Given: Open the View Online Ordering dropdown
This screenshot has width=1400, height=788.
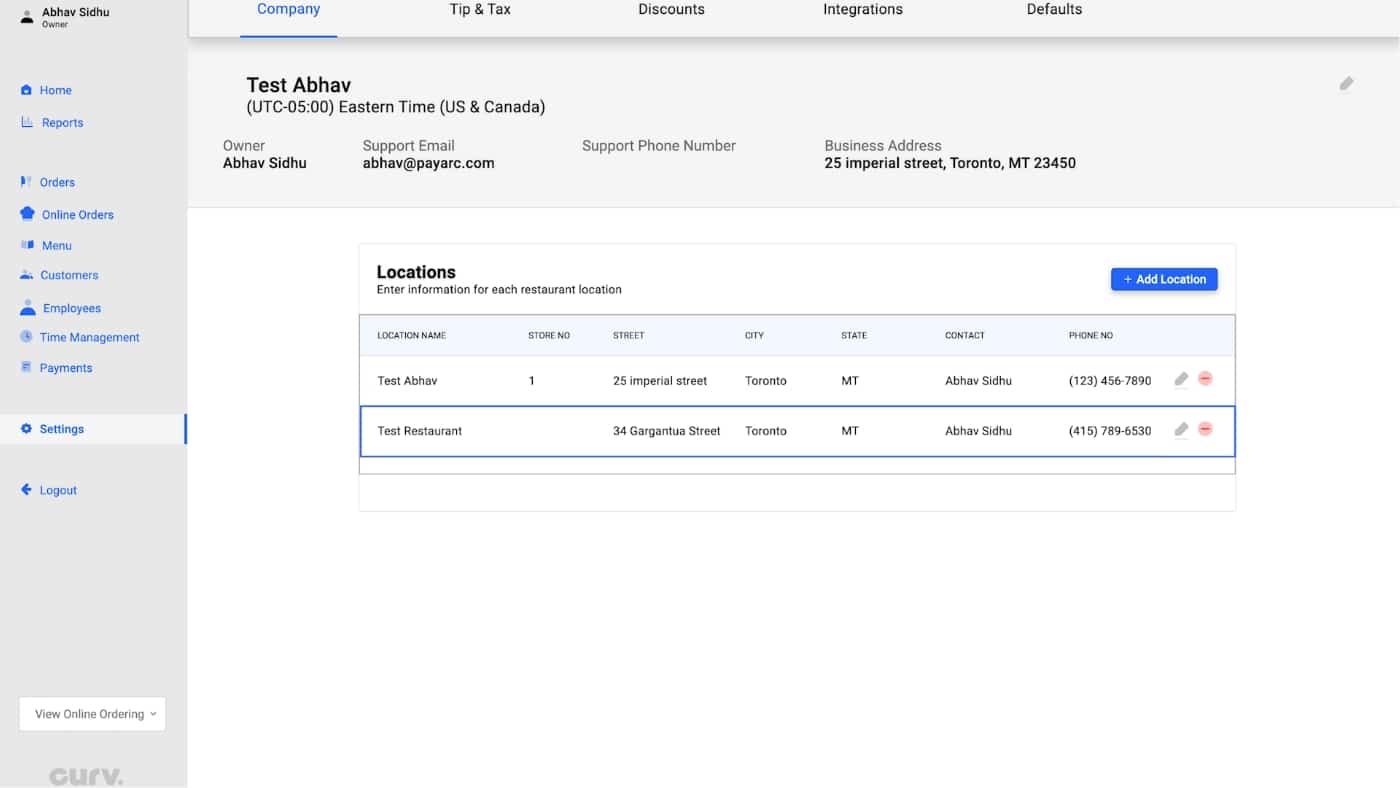Looking at the screenshot, I should [92, 714].
